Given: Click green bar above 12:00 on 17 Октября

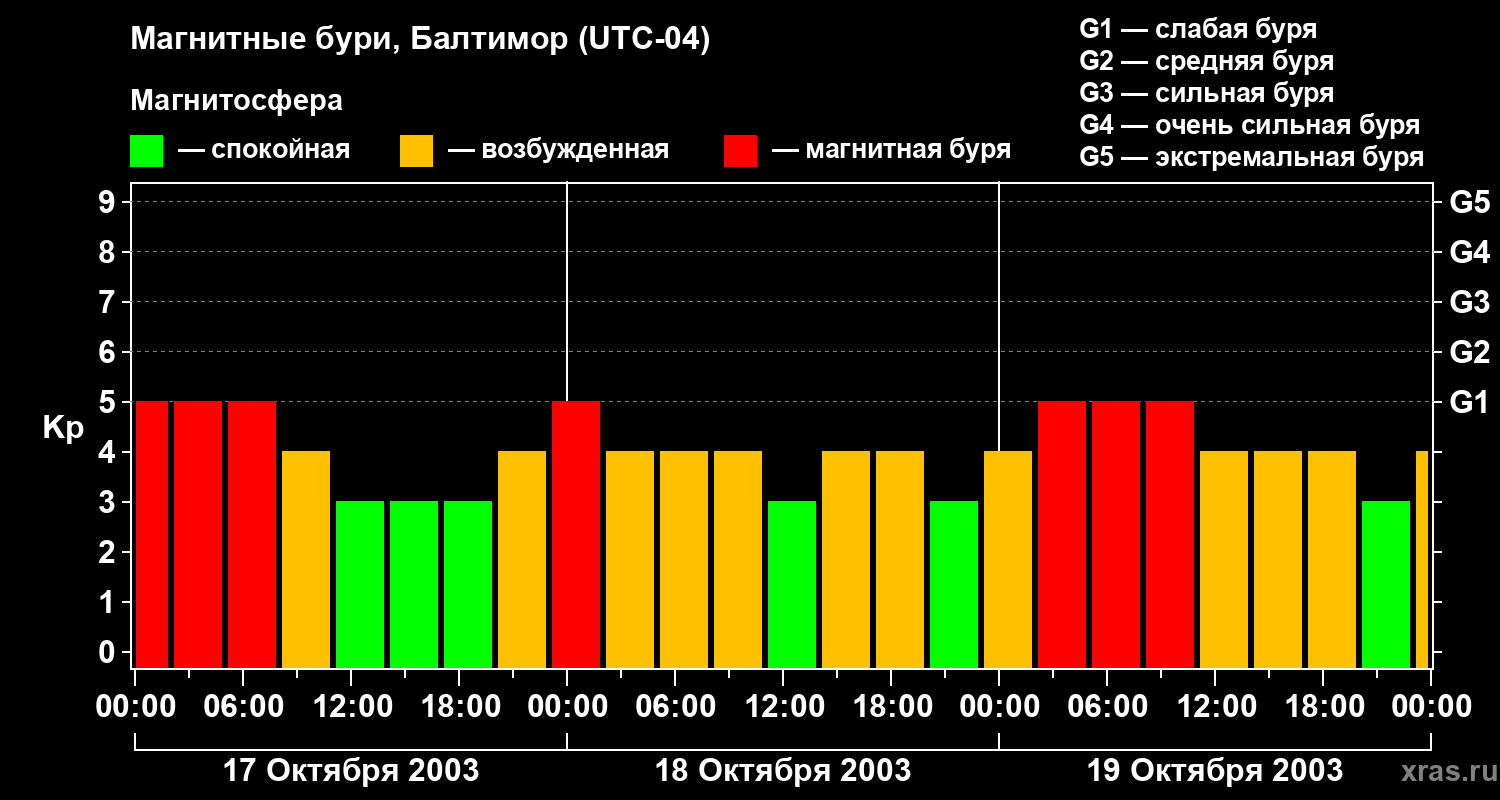Looking at the screenshot, I should [360, 584].
